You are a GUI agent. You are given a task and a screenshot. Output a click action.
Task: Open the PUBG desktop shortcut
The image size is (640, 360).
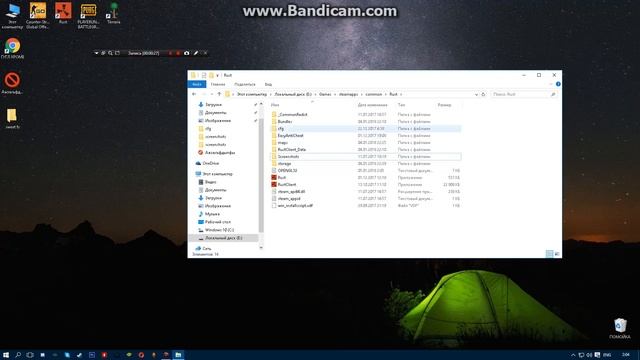(88, 15)
